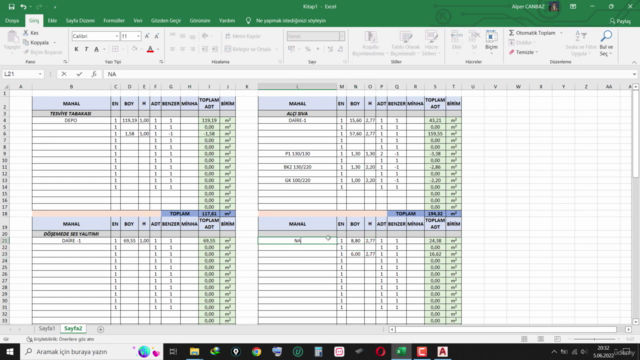Open font color dropdown arrow

point(158,49)
